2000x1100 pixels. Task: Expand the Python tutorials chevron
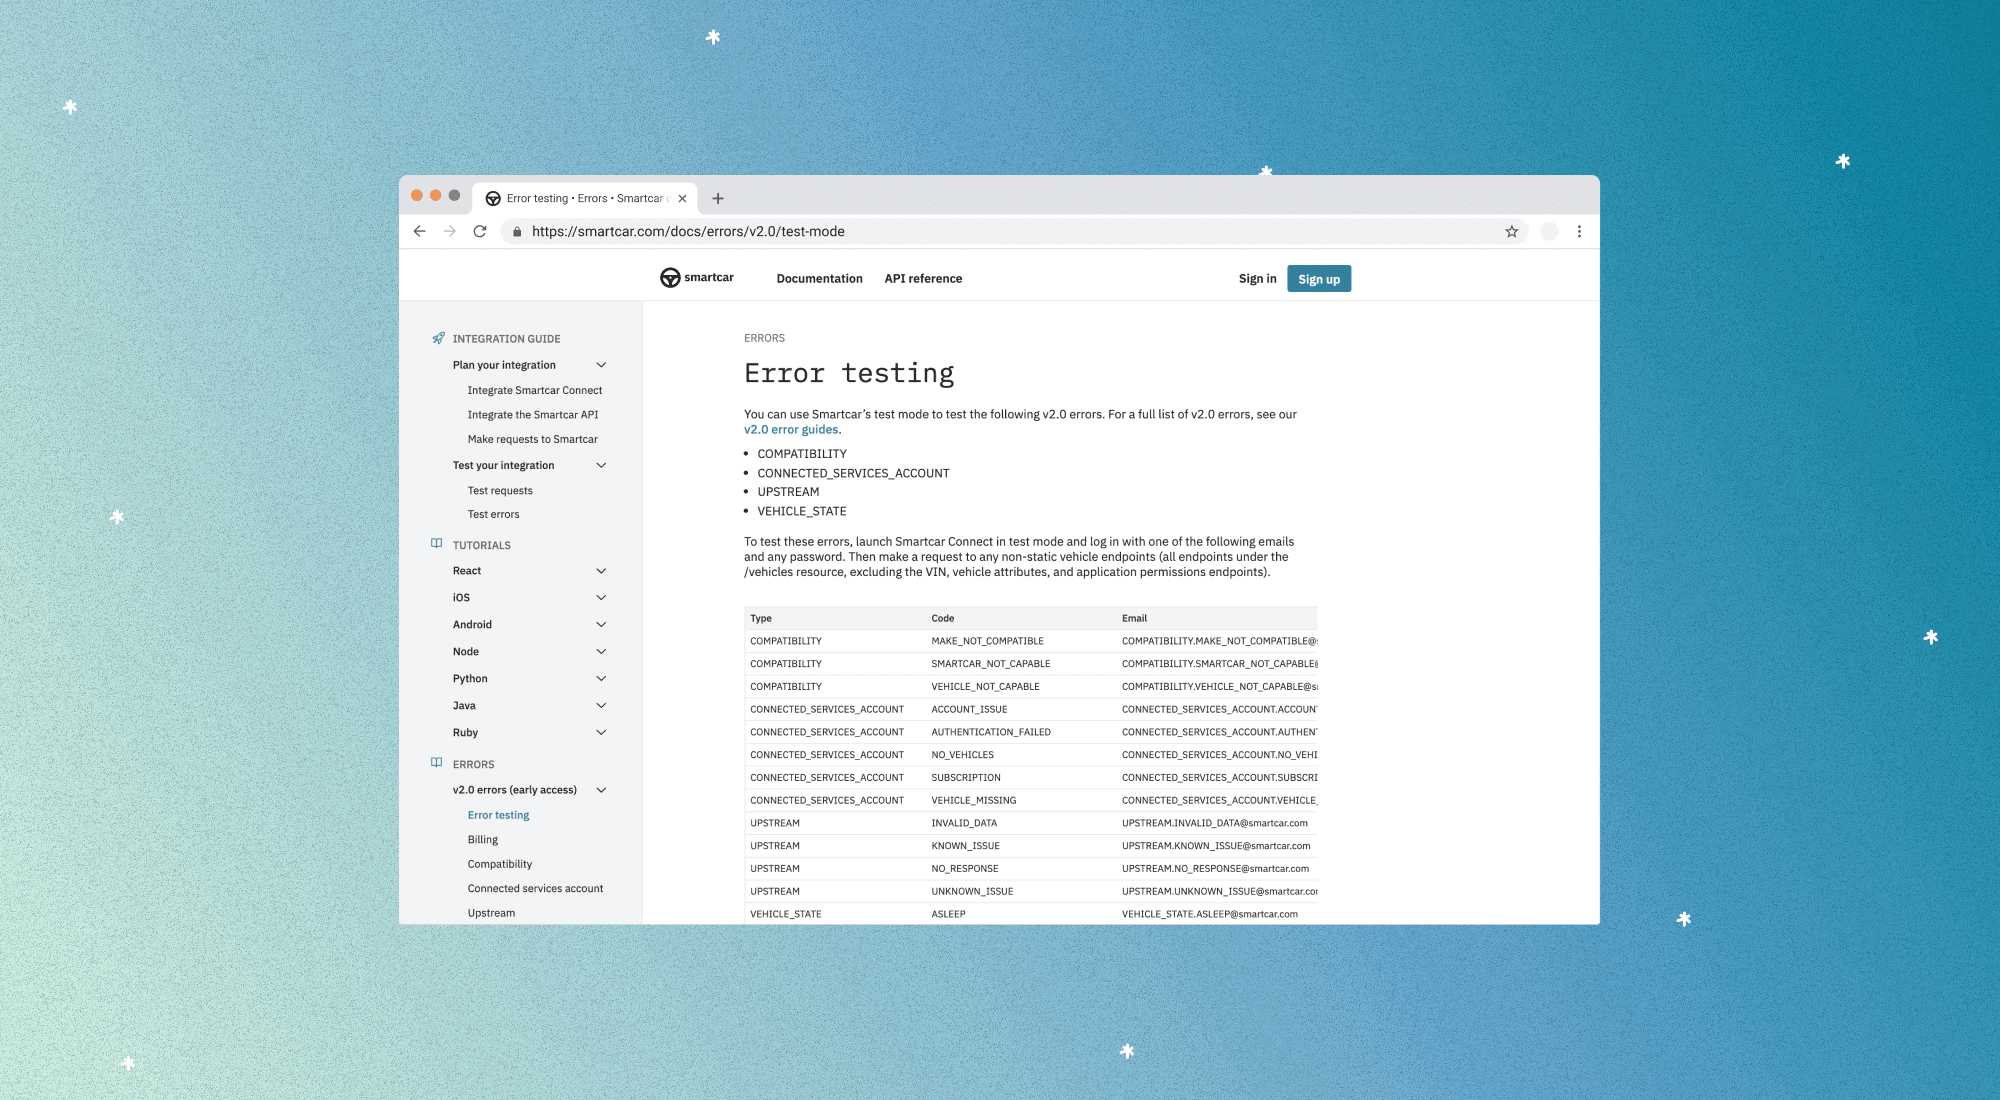[x=601, y=679]
